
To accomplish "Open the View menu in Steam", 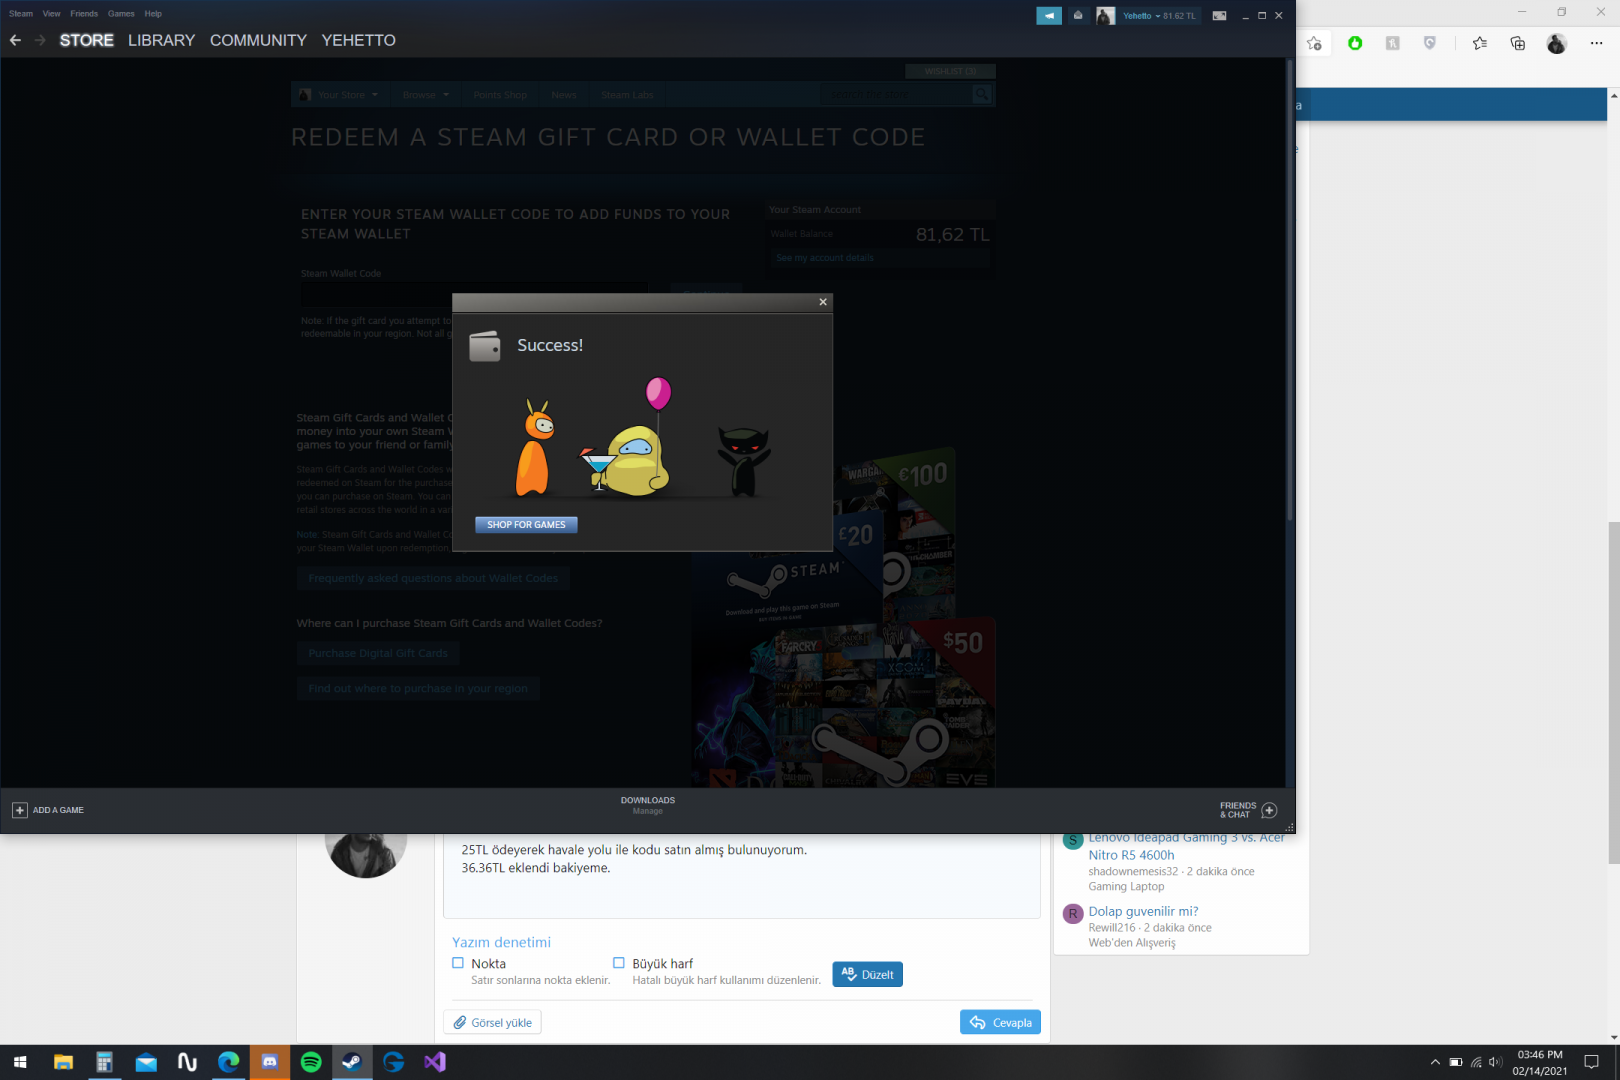I will (x=52, y=14).
